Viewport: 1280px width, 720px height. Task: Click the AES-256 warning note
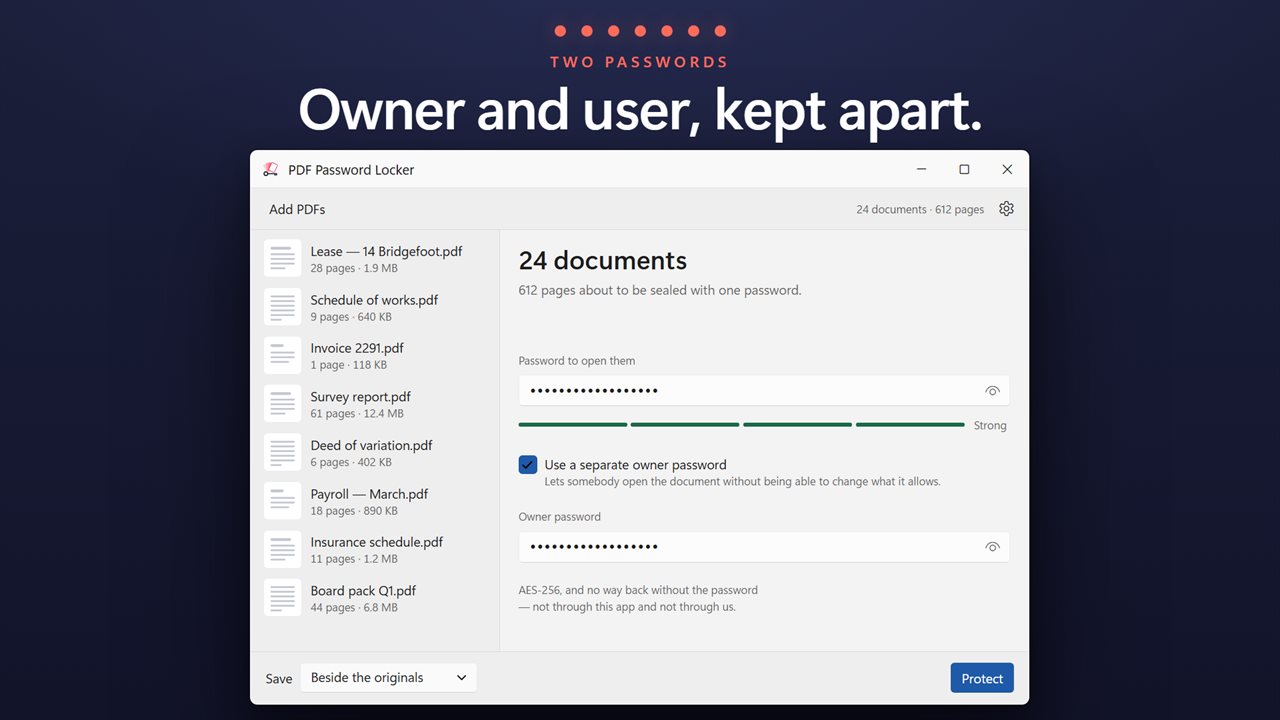tap(638, 598)
